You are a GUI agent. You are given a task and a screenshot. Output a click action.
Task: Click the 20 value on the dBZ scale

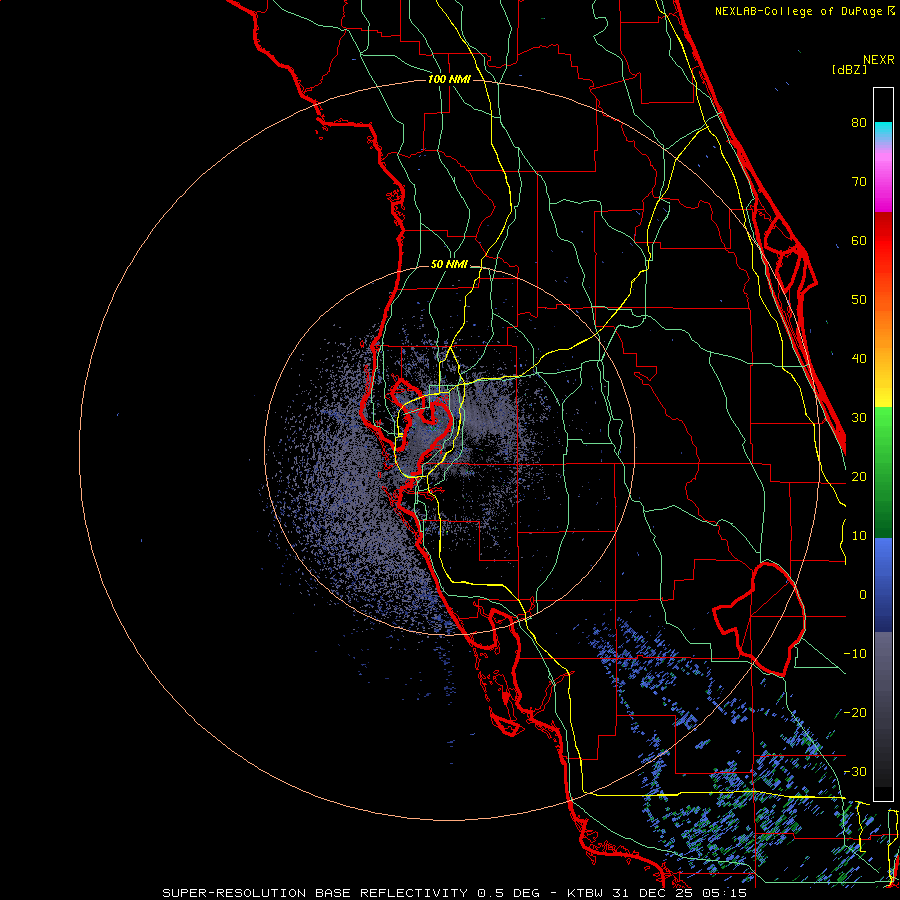coord(859,476)
